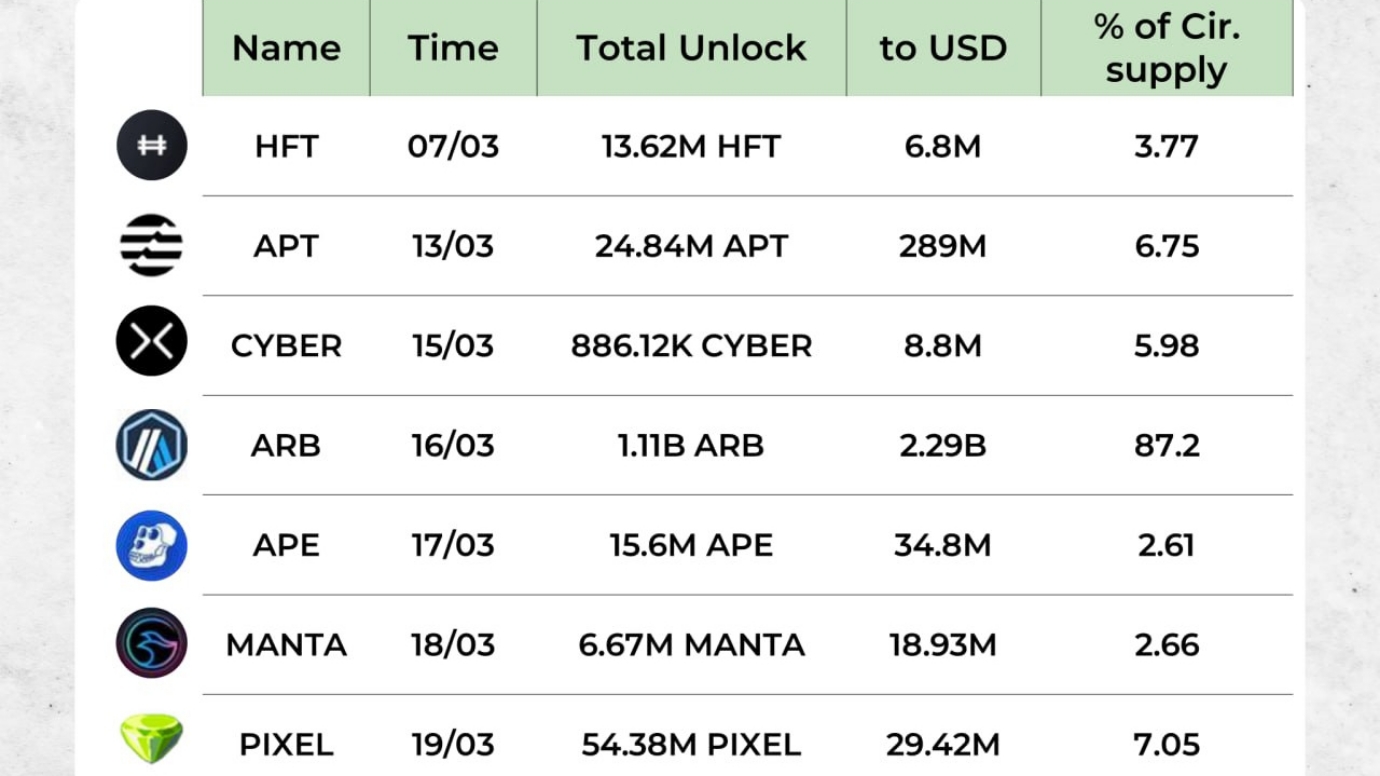1380x776 pixels.
Task: Click the HFT token logo icon
Action: click(152, 145)
